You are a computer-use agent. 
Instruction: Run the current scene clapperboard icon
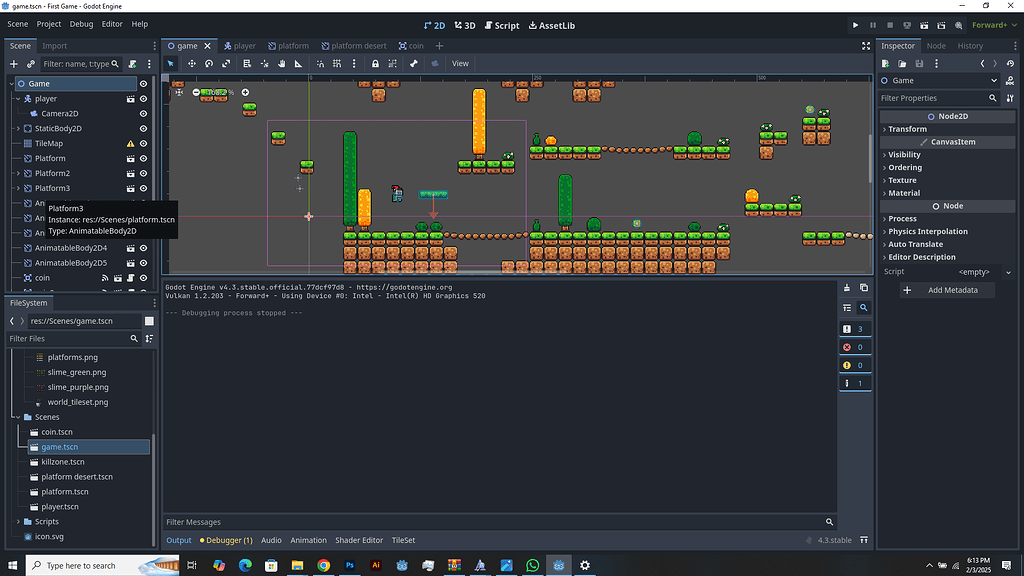pos(924,25)
